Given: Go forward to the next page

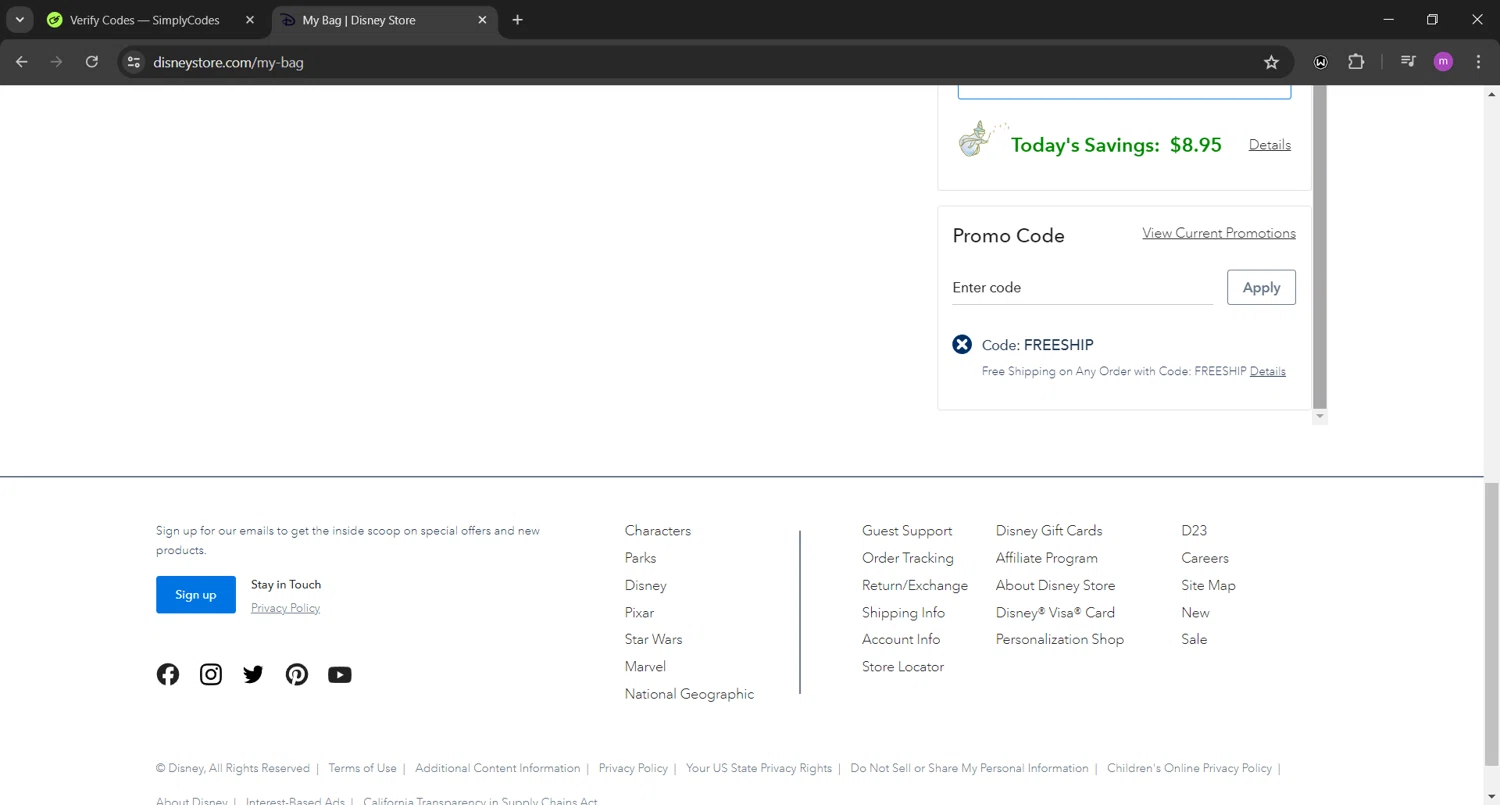Looking at the screenshot, I should tap(57, 62).
